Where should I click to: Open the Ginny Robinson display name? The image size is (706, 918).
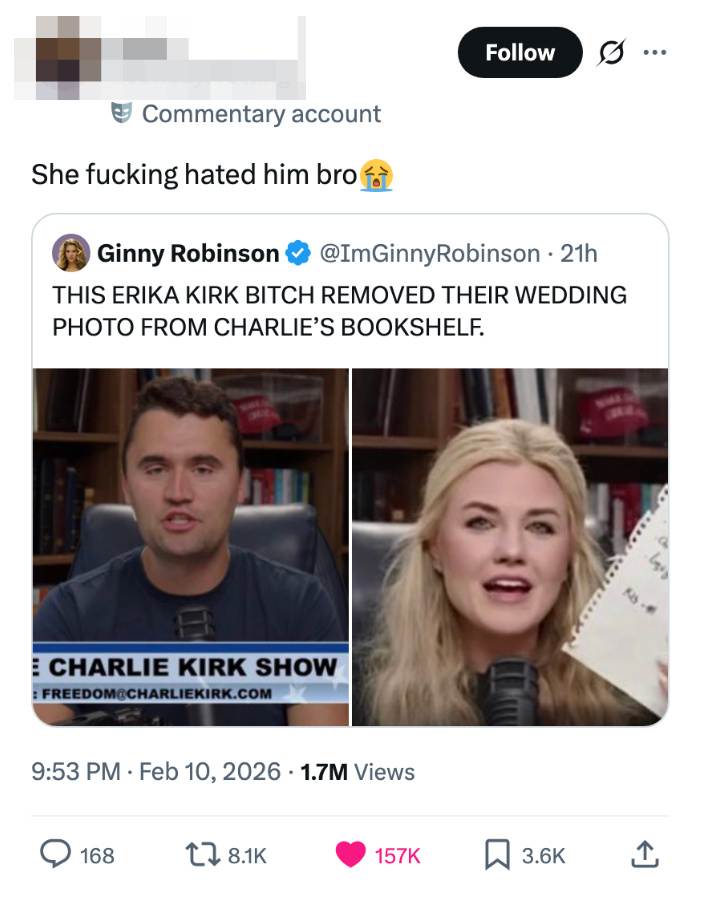click(x=187, y=254)
